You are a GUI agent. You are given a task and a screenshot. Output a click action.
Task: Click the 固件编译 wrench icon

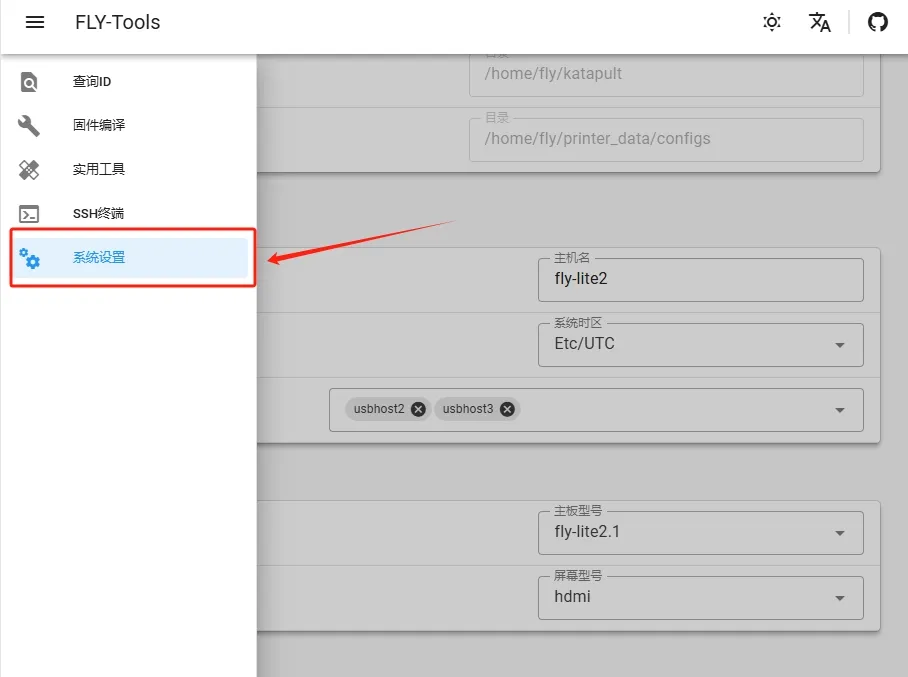click(30, 126)
